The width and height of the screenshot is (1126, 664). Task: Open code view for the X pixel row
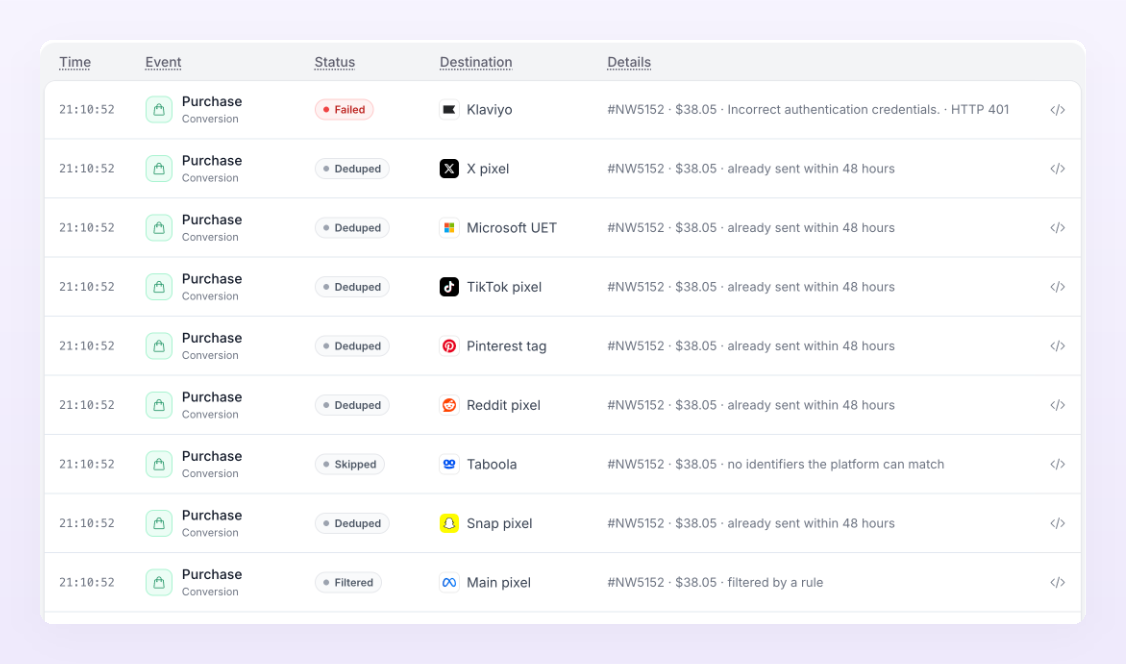[1057, 169]
